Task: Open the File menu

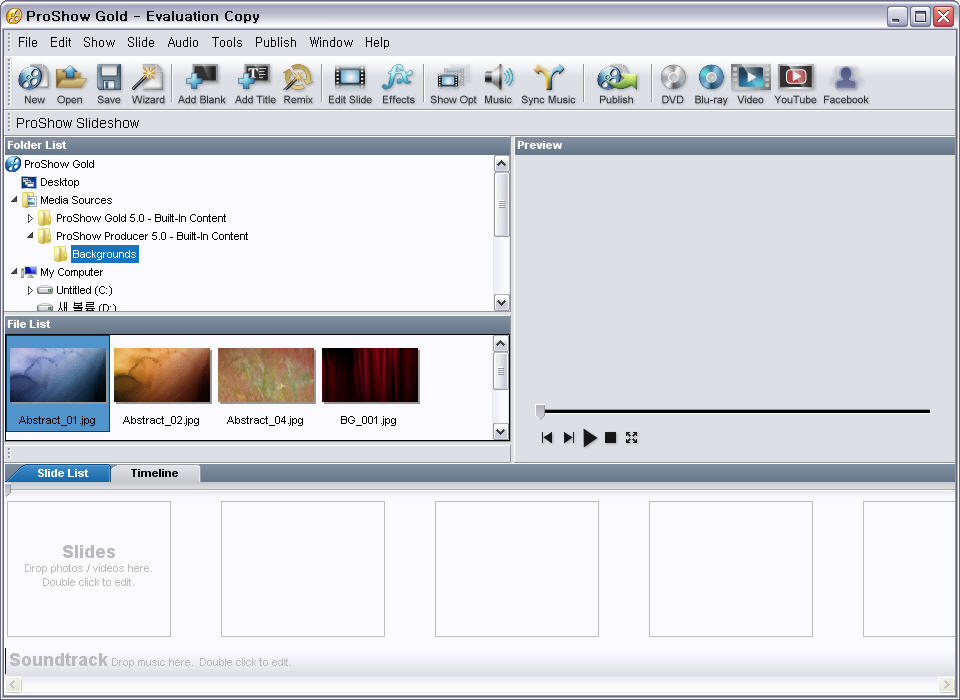Action: point(28,42)
